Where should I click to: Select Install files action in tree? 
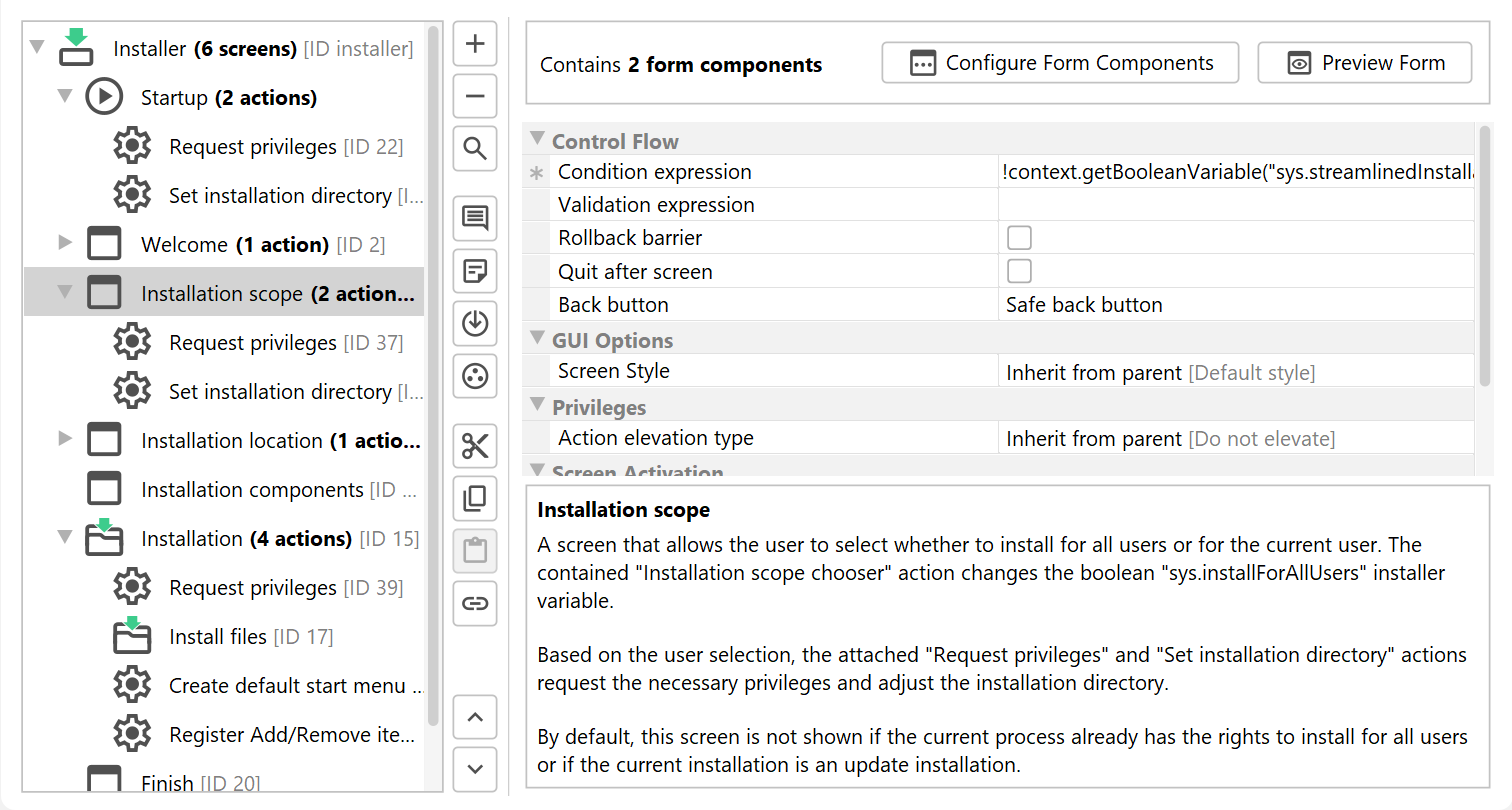point(217,637)
